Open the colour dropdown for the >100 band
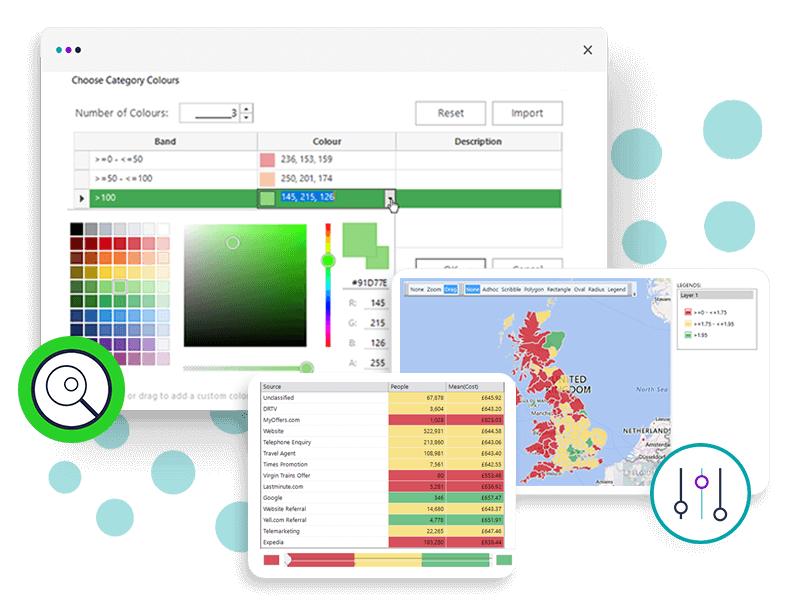The width and height of the screenshot is (800, 600). (x=390, y=198)
